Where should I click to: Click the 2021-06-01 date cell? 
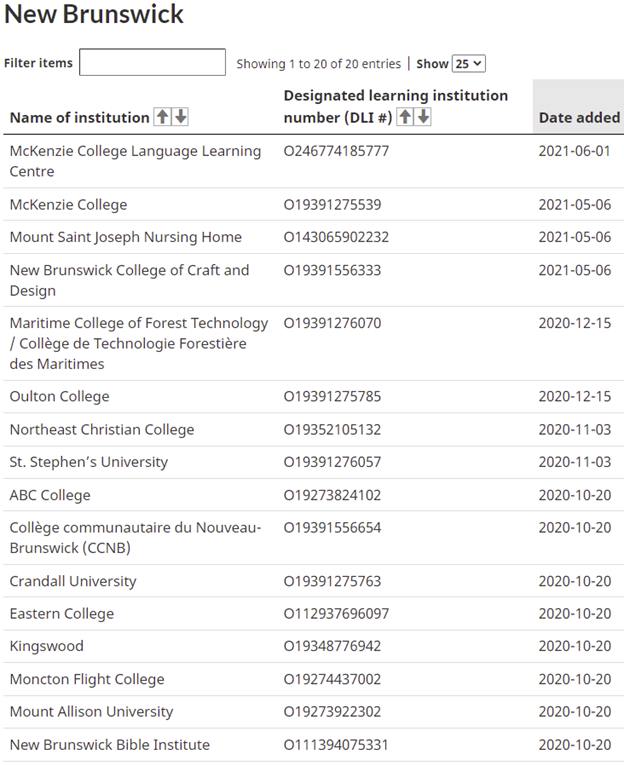click(x=574, y=151)
